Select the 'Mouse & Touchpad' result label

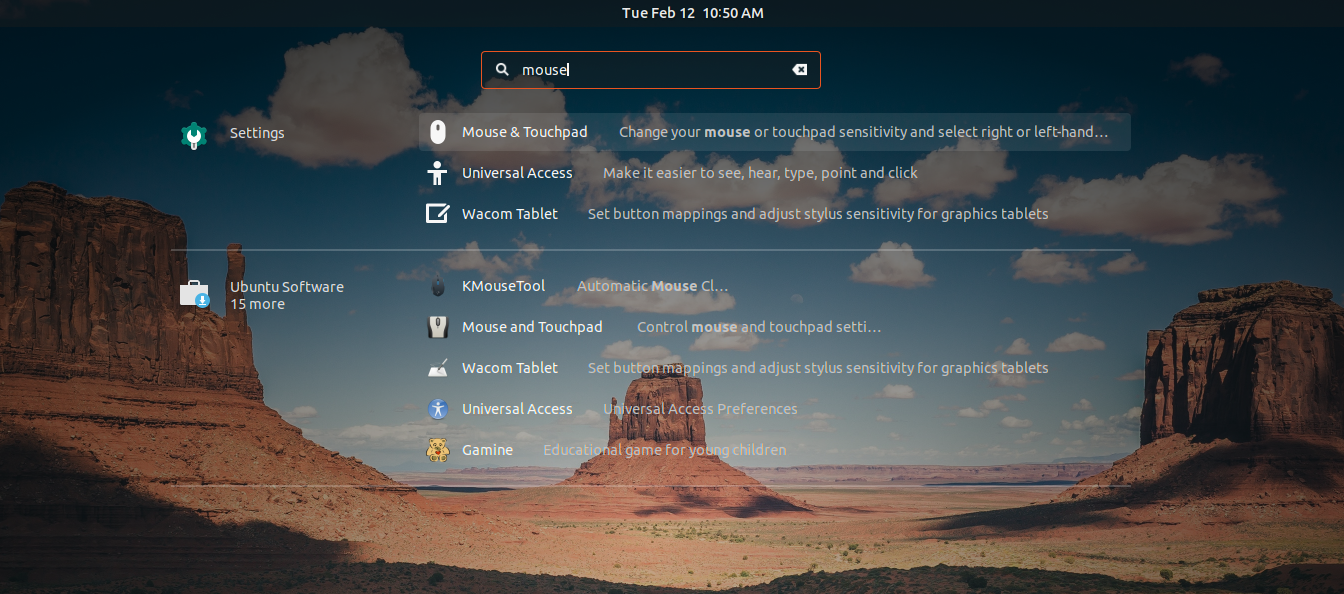tap(525, 132)
